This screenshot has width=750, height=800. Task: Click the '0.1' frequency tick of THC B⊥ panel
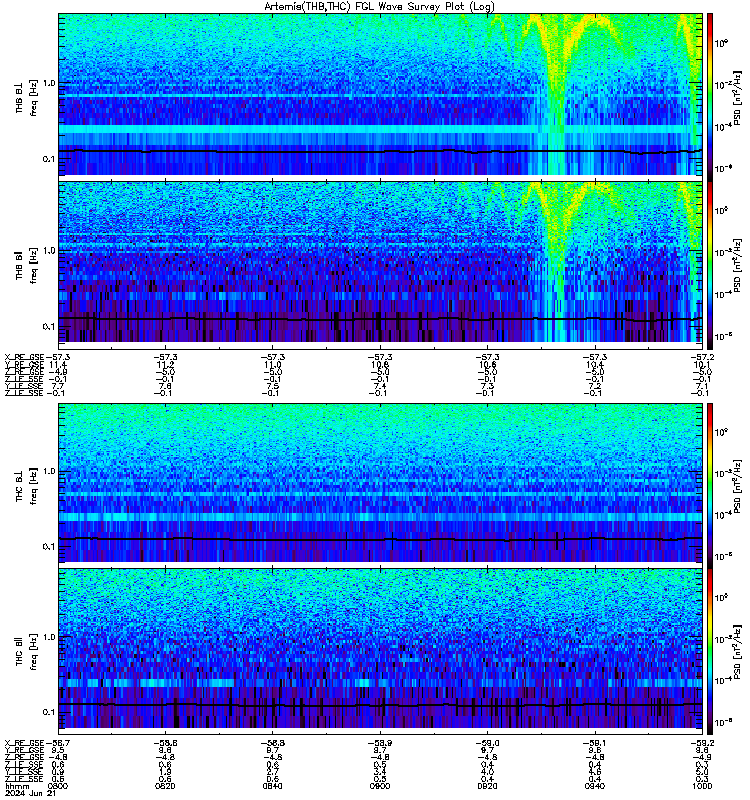tap(49, 546)
